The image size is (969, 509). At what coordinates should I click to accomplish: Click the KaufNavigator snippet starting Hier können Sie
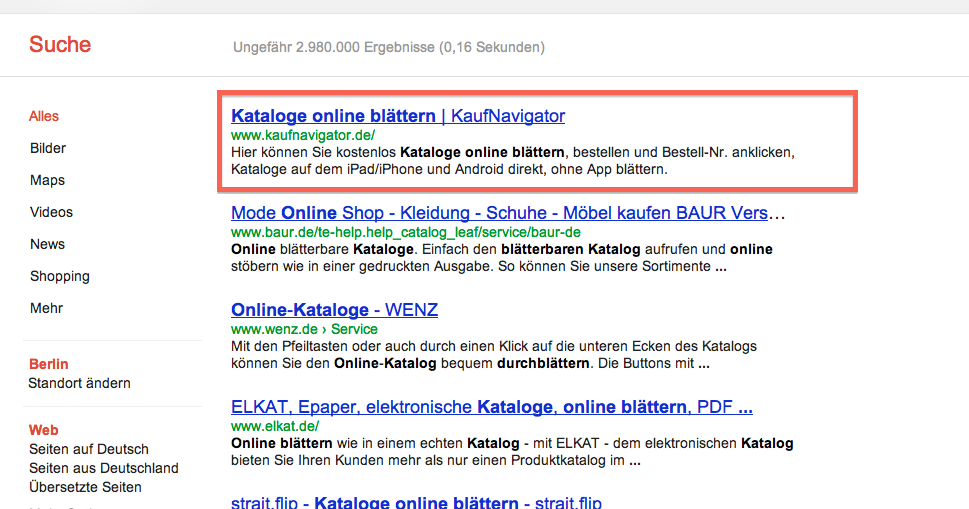tap(513, 161)
